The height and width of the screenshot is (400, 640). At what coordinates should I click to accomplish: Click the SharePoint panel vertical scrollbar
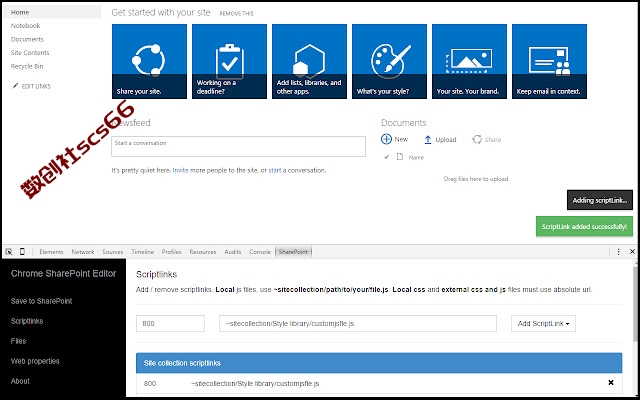[636, 302]
